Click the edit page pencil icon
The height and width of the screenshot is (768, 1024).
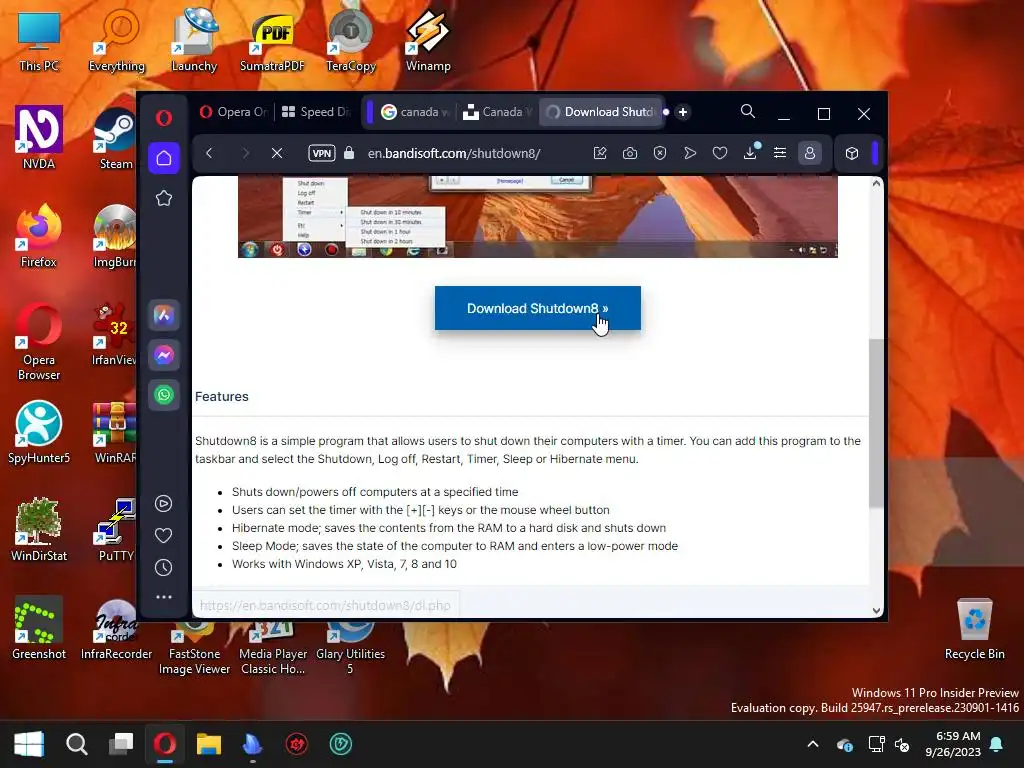coord(600,153)
